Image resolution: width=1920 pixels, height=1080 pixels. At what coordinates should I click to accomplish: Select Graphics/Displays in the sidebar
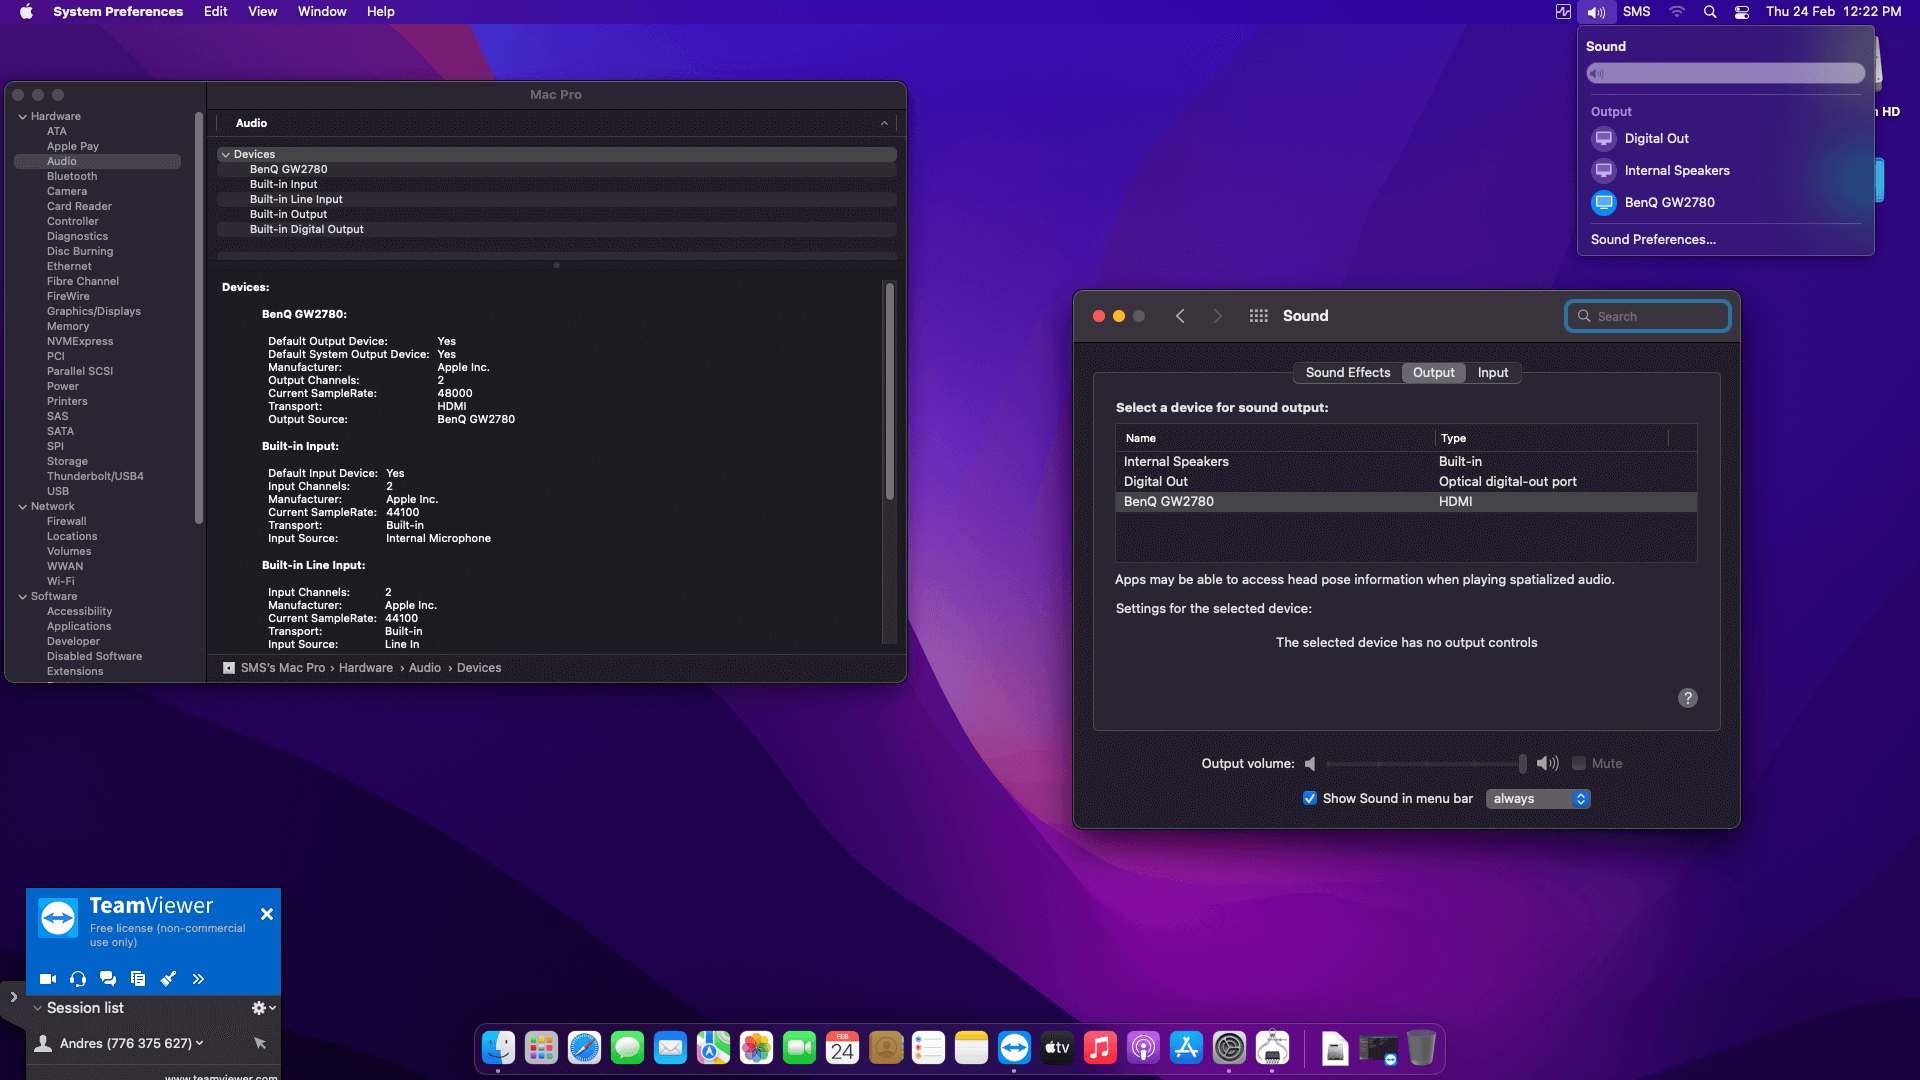coord(94,312)
